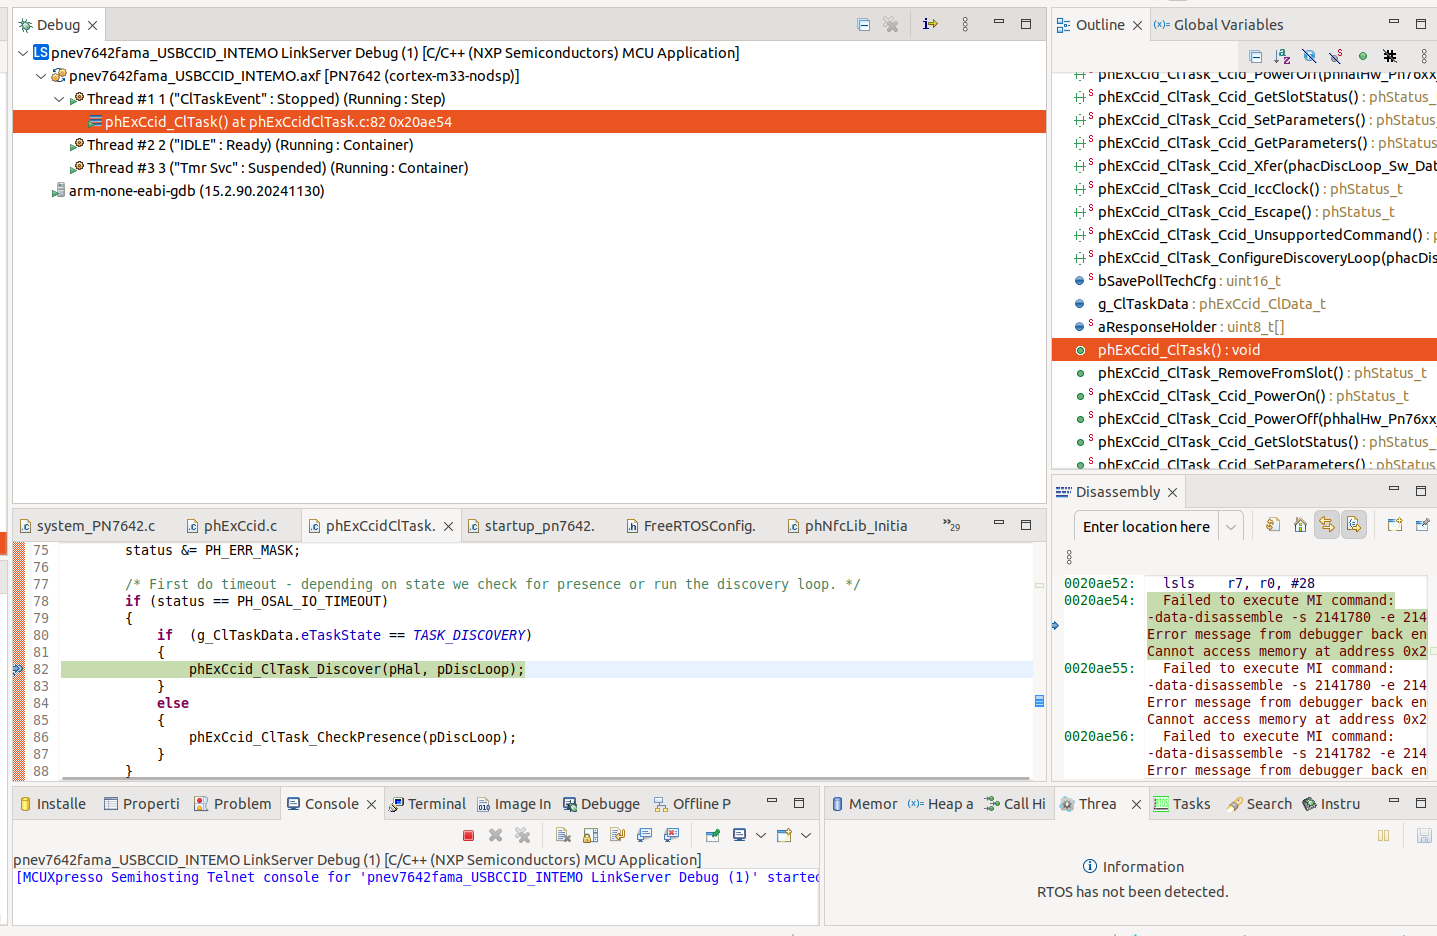Switch to Terminal tab
This screenshot has height=936, width=1437.
point(427,804)
